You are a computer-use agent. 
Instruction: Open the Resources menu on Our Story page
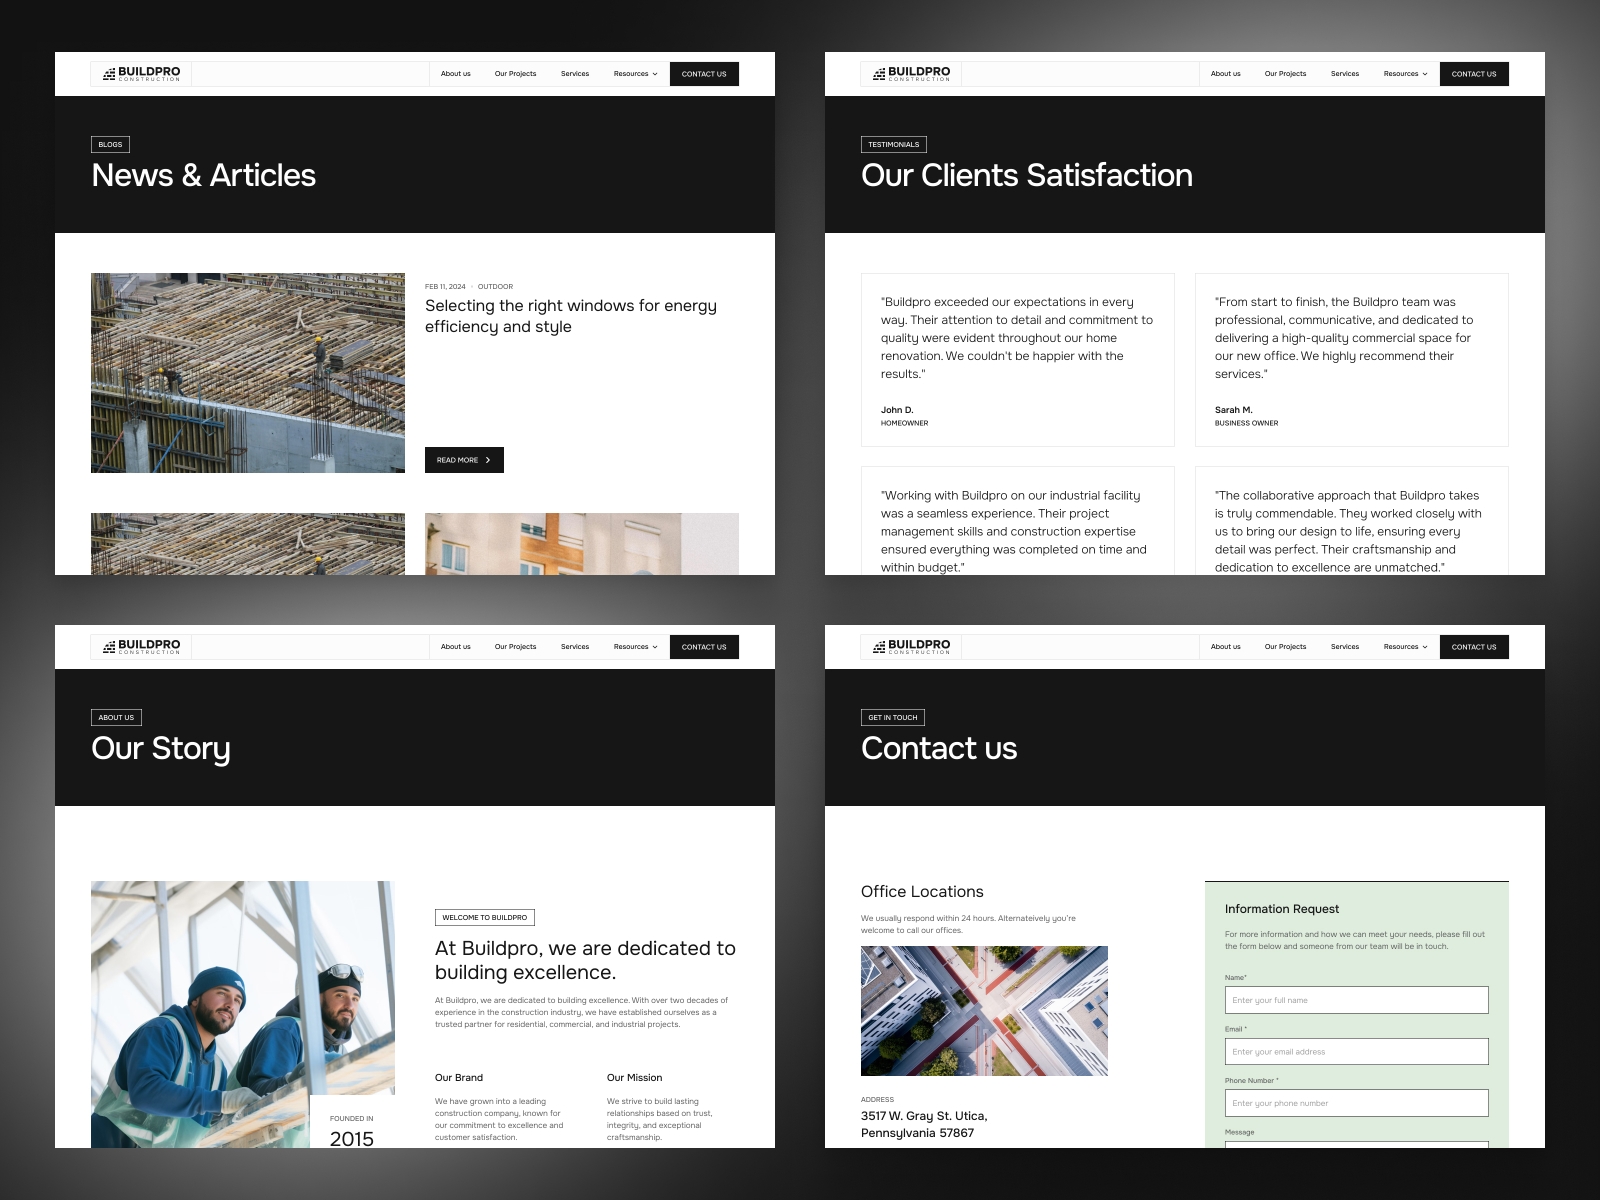634,646
